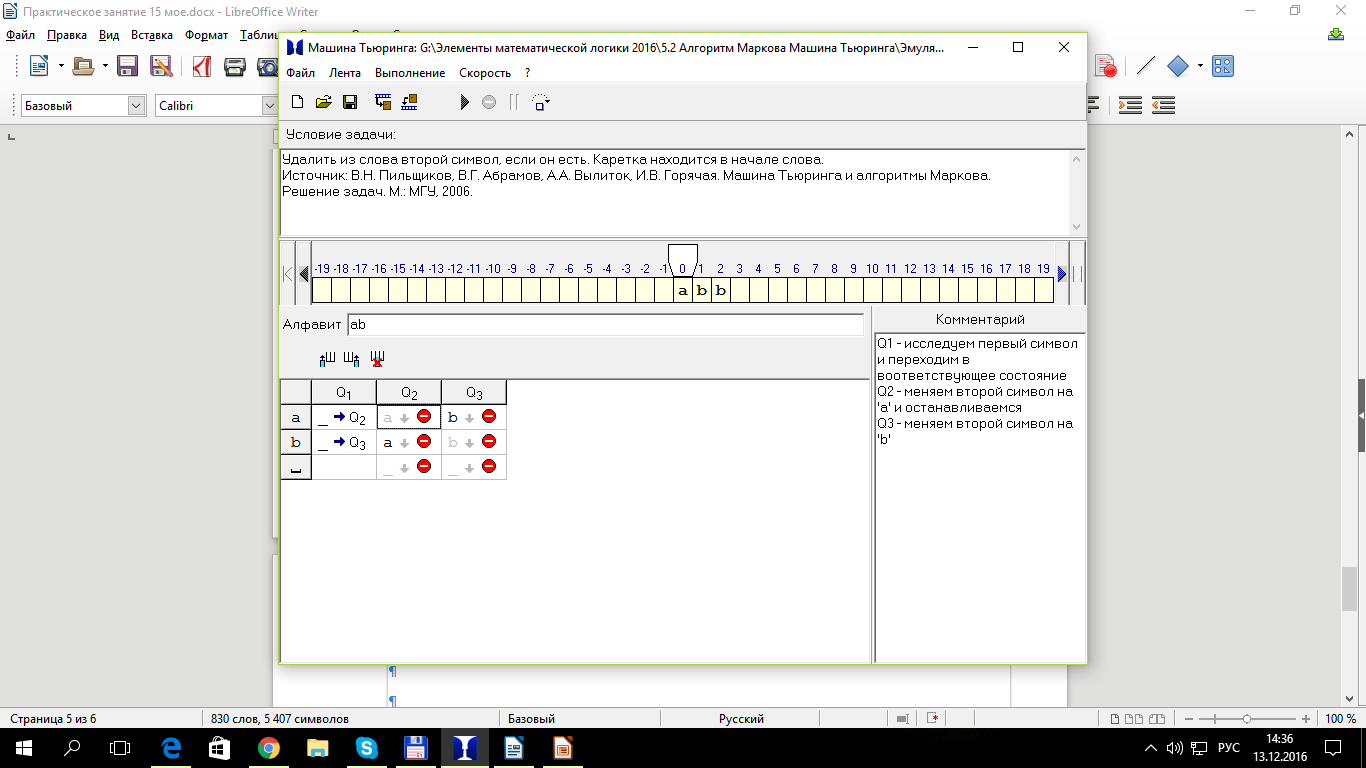This screenshot has width=1366, height=768.
Task: Select cell Q2 row b
Action: tap(409, 442)
